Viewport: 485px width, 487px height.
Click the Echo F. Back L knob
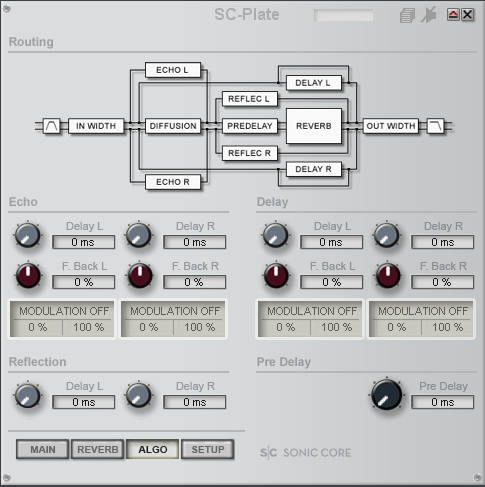28,276
